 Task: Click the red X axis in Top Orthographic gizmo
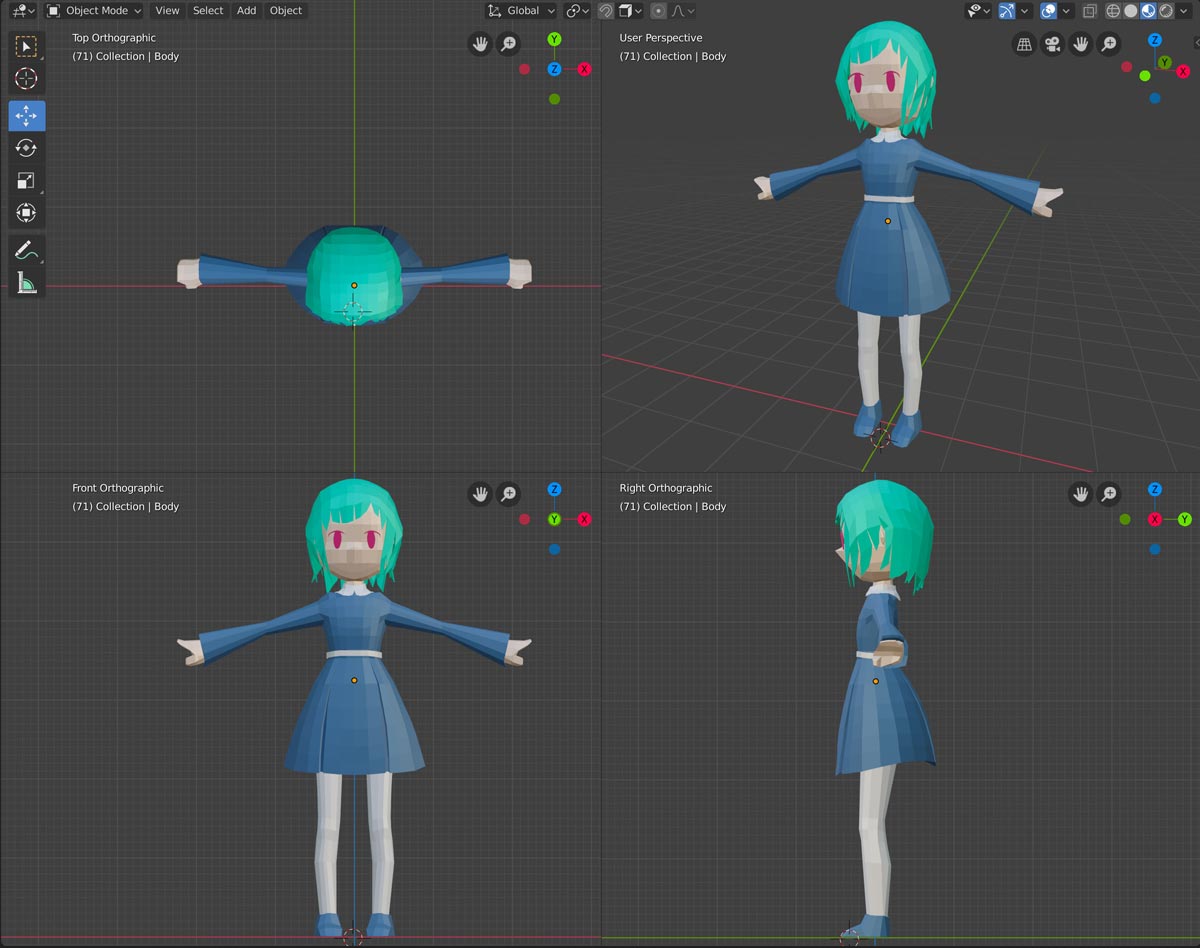click(584, 69)
